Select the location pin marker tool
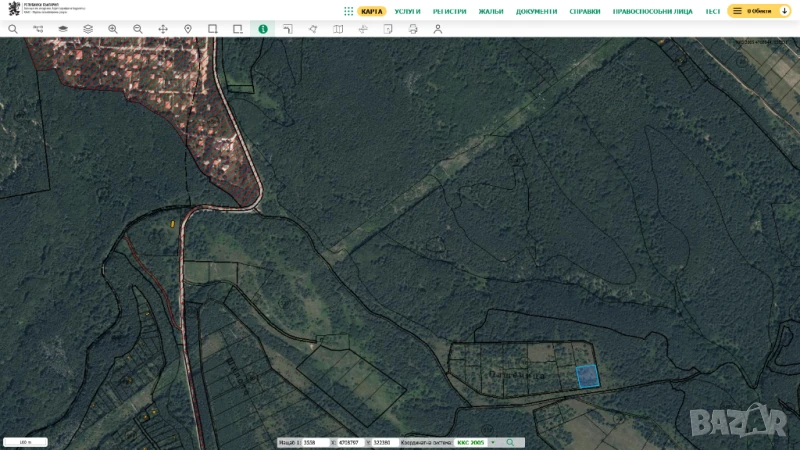Image resolution: width=800 pixels, height=450 pixels. click(x=188, y=29)
